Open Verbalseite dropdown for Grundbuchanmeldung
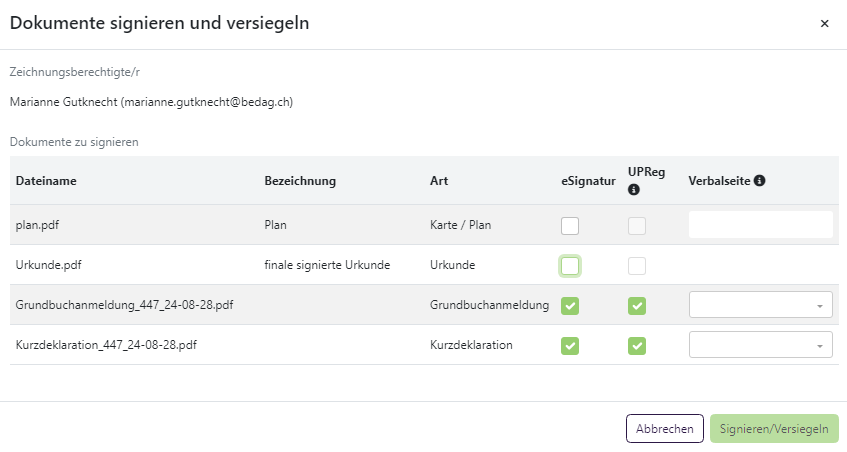Image resolution: width=847 pixels, height=452 pixels. click(x=760, y=305)
